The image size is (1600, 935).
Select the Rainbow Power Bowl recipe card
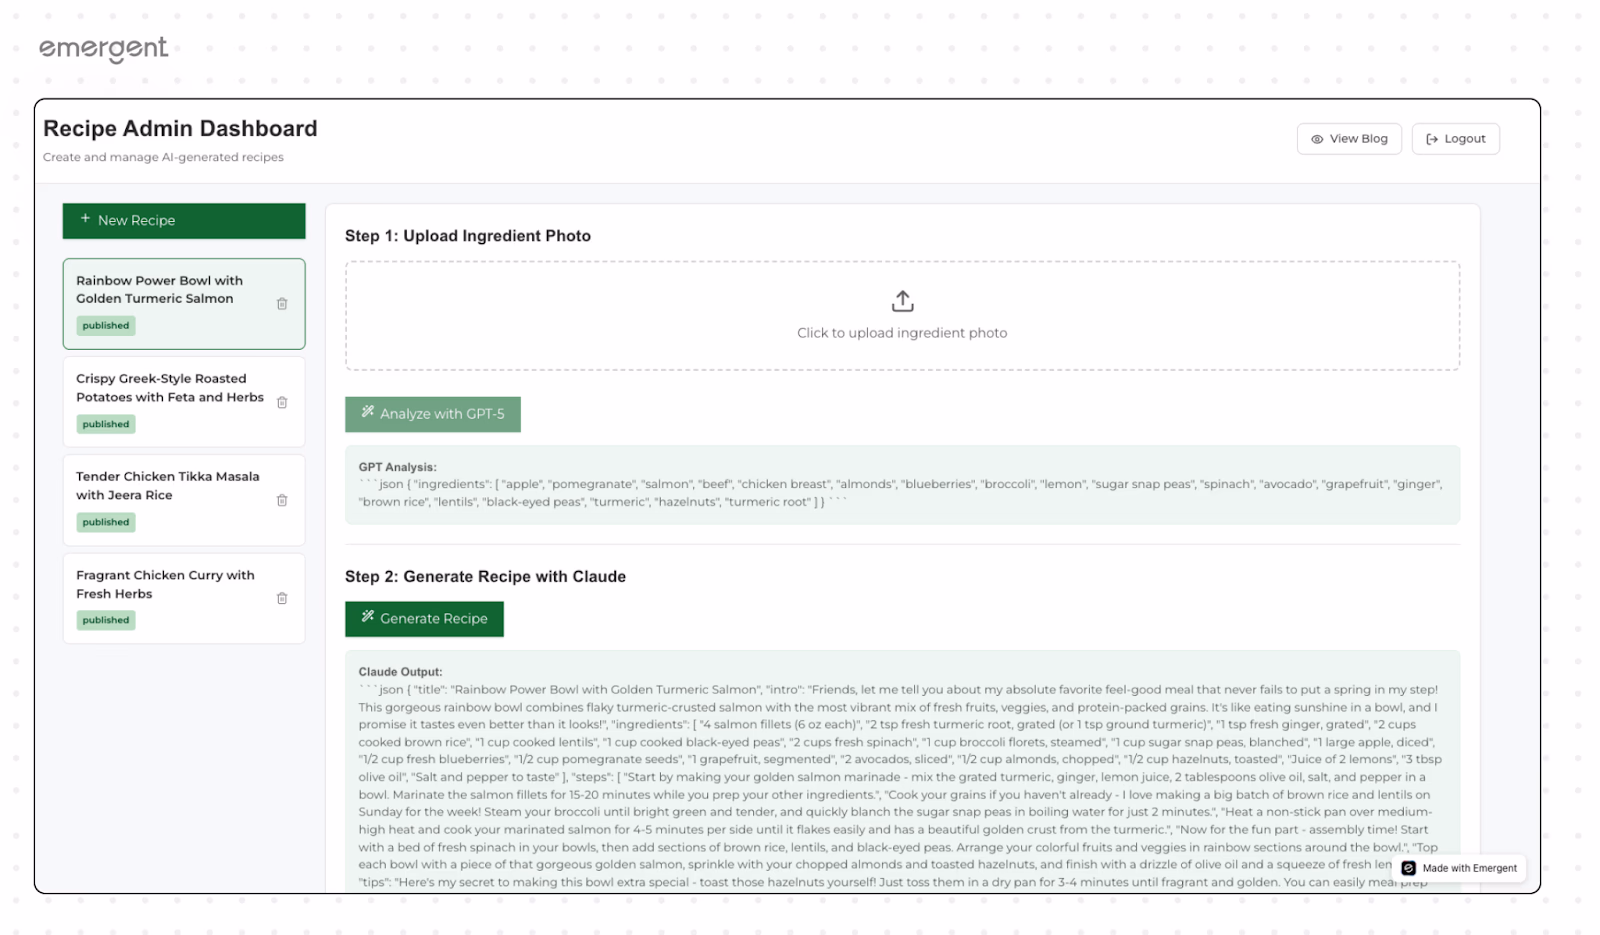pos(184,304)
